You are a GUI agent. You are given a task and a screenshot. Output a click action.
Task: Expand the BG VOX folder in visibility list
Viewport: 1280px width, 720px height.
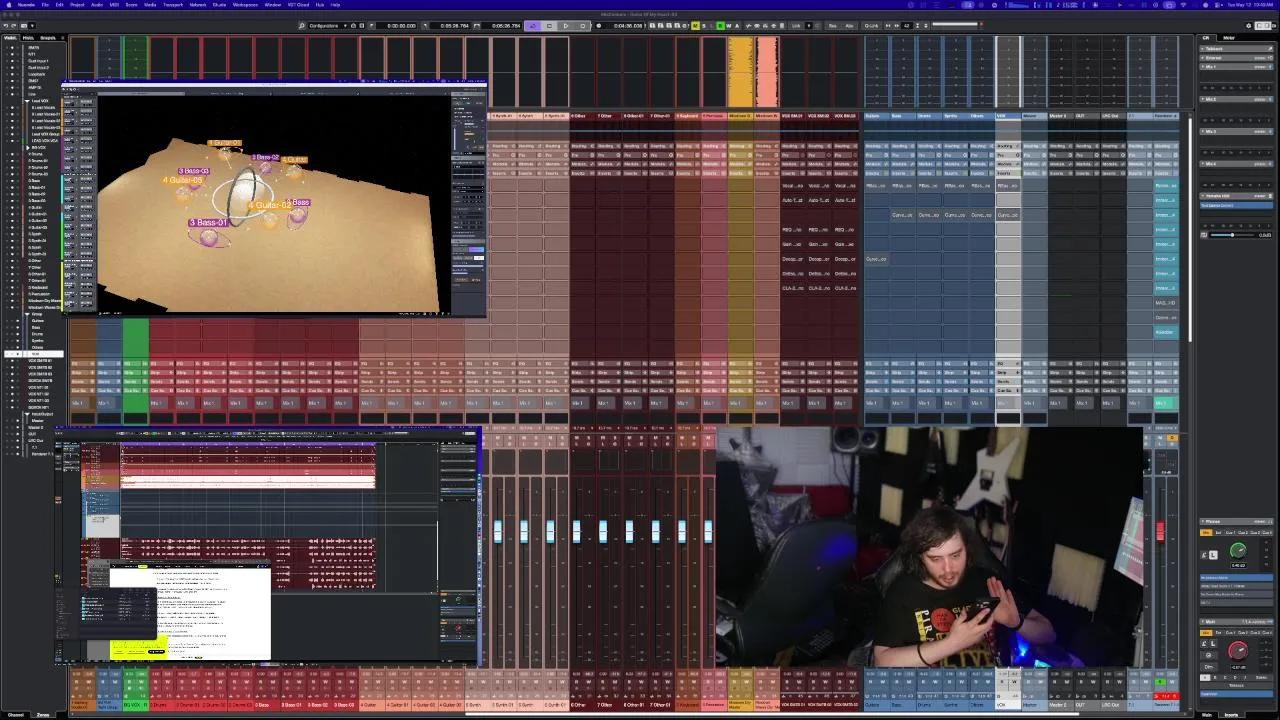tap(27, 147)
